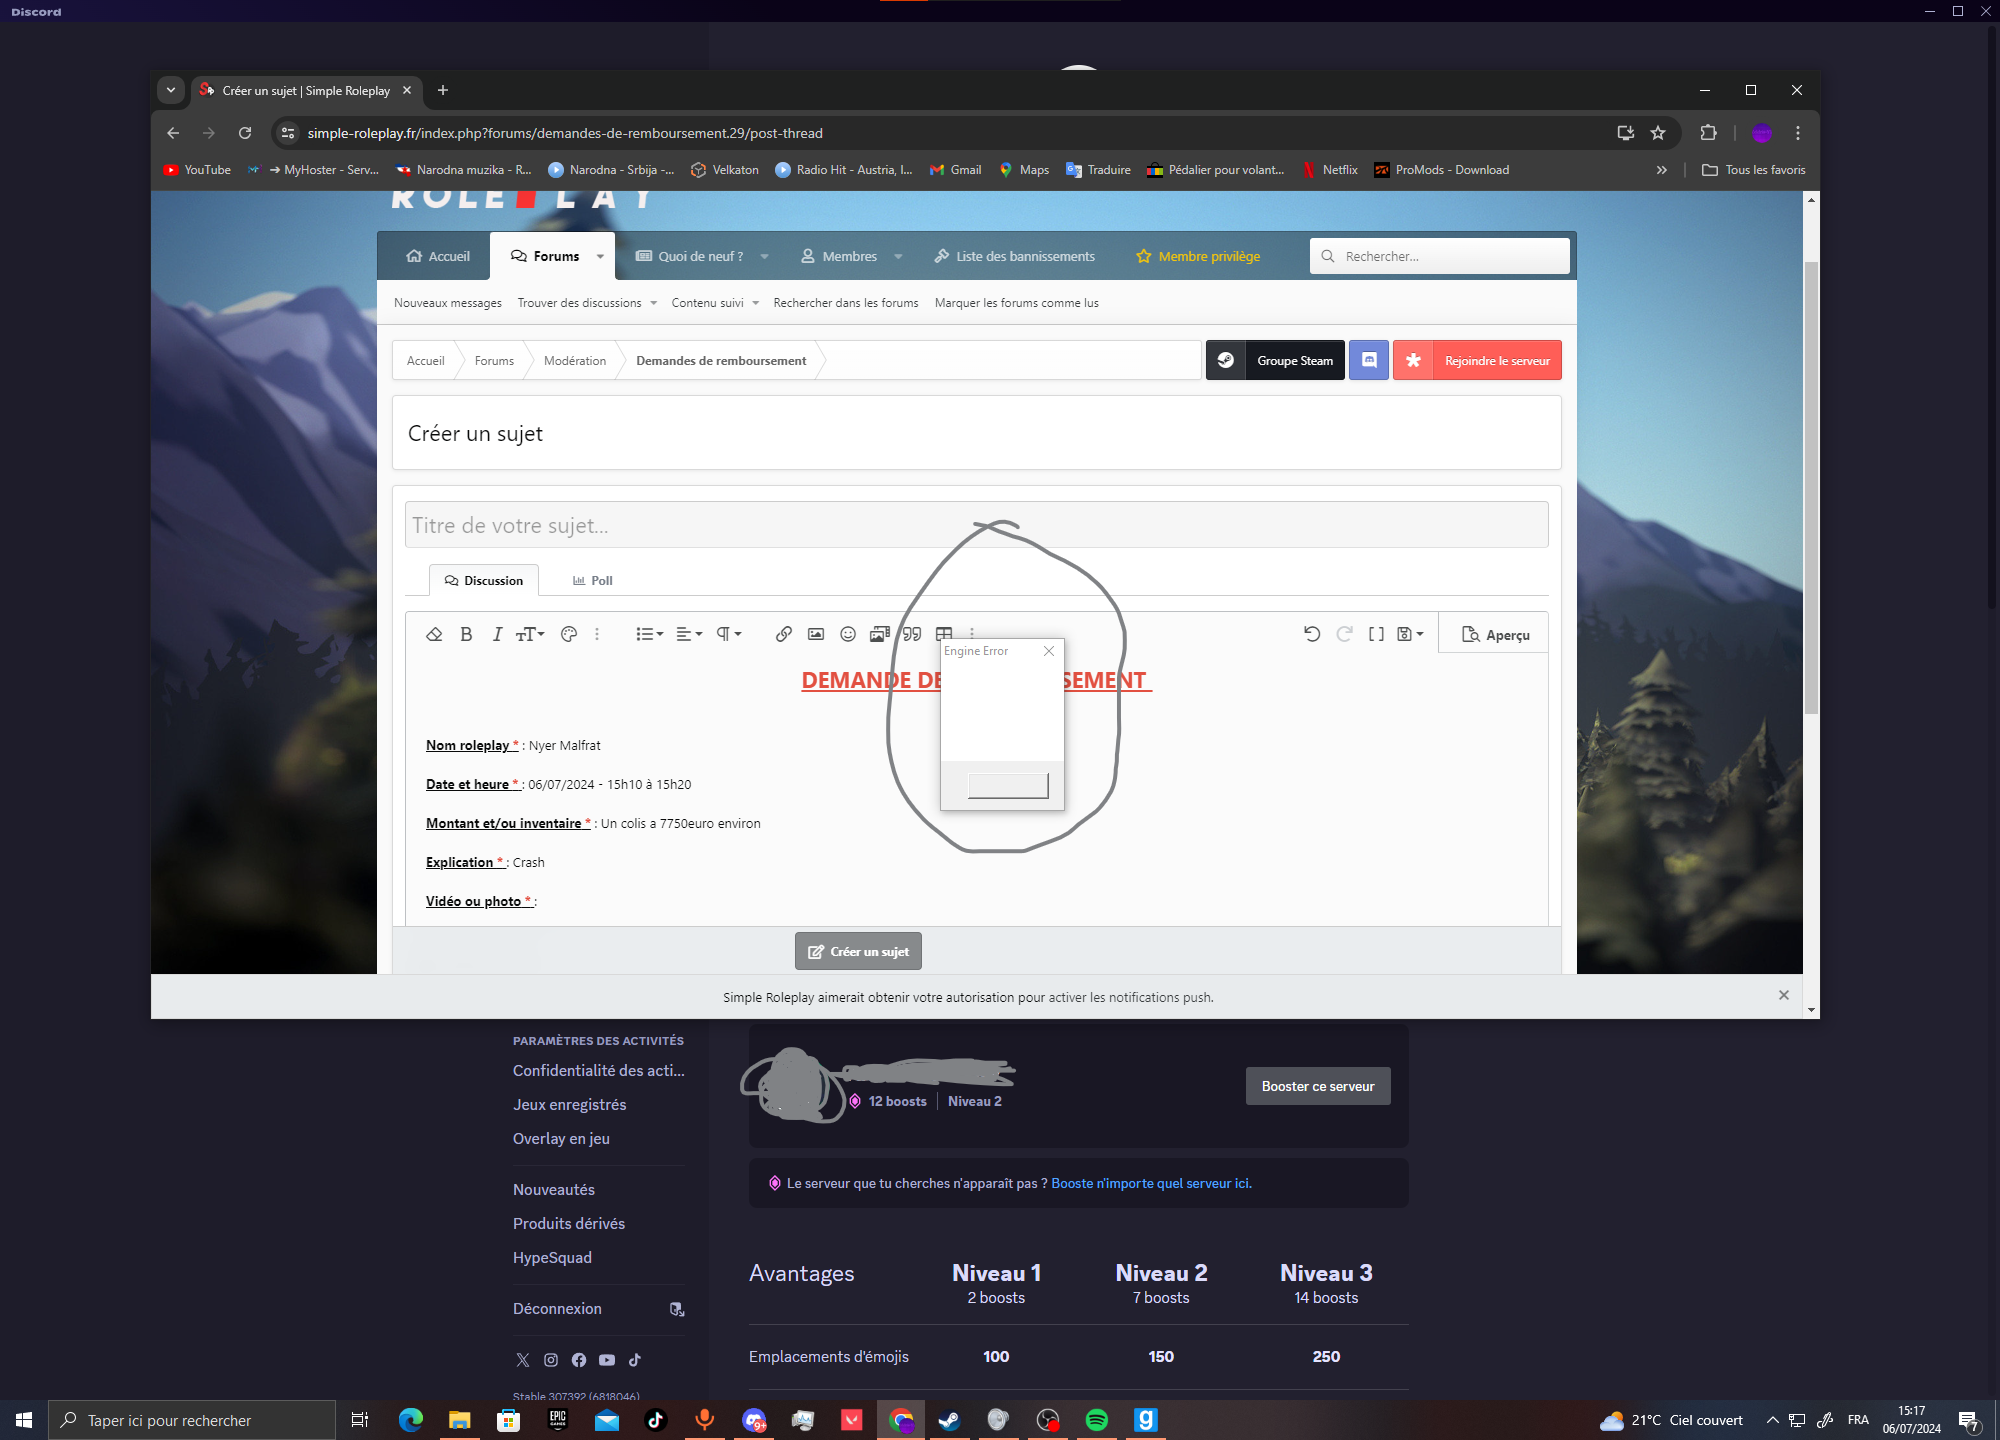The height and width of the screenshot is (1440, 2000).
Task: Click Rejoindre le serveur button
Action: point(1477,360)
